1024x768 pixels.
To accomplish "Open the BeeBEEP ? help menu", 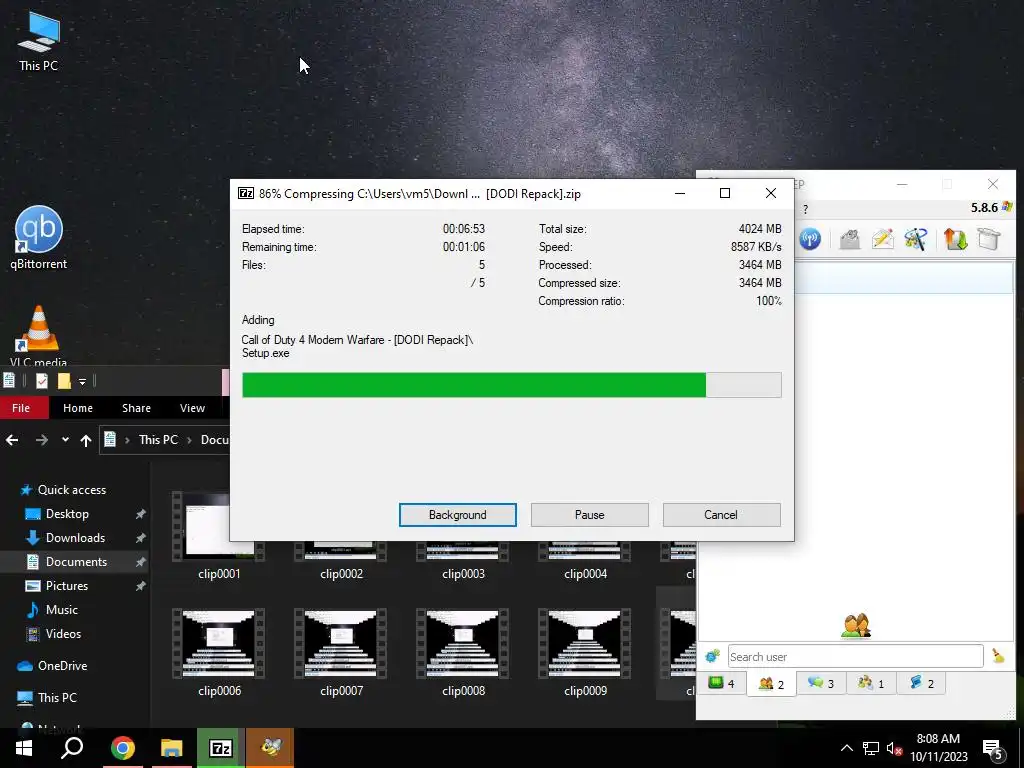I will pos(805,210).
